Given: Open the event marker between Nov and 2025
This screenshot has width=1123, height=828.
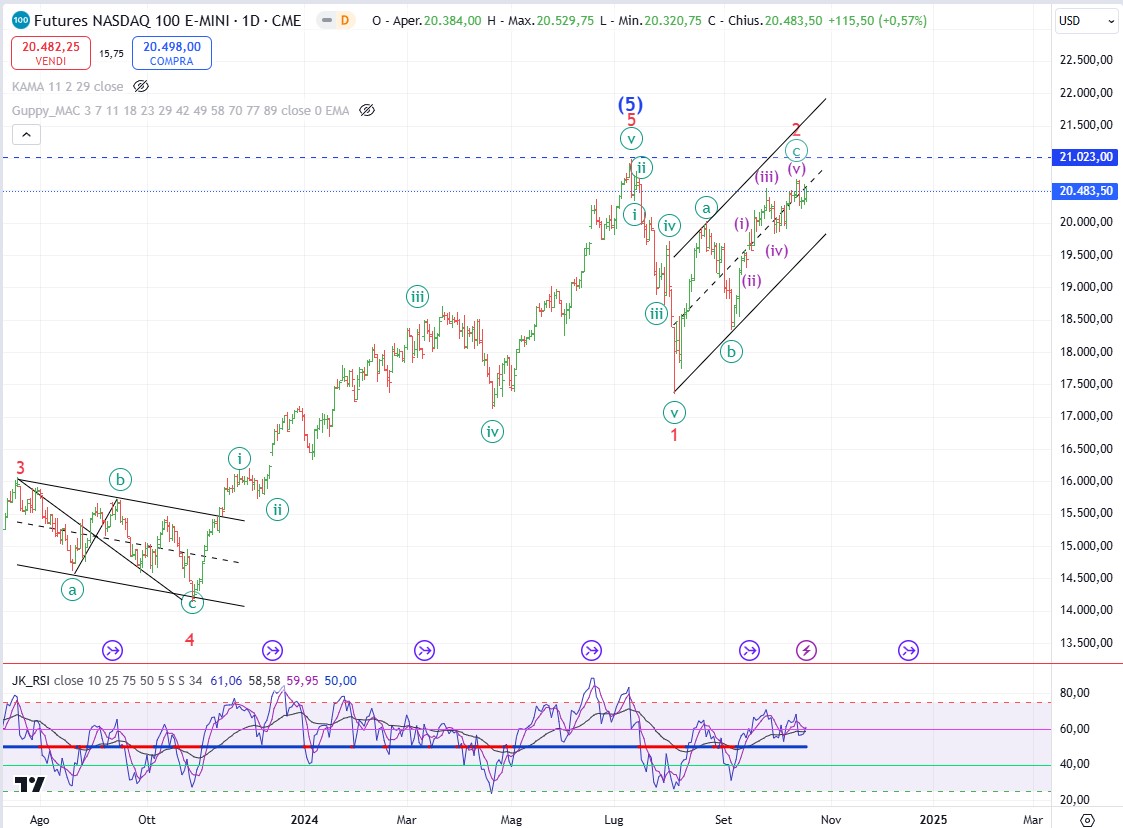Looking at the screenshot, I should point(908,650).
